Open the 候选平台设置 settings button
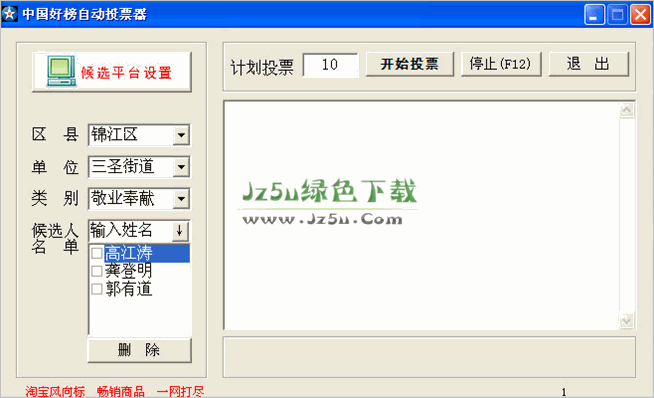Image resolution: width=654 pixels, height=398 pixels. coord(112,72)
